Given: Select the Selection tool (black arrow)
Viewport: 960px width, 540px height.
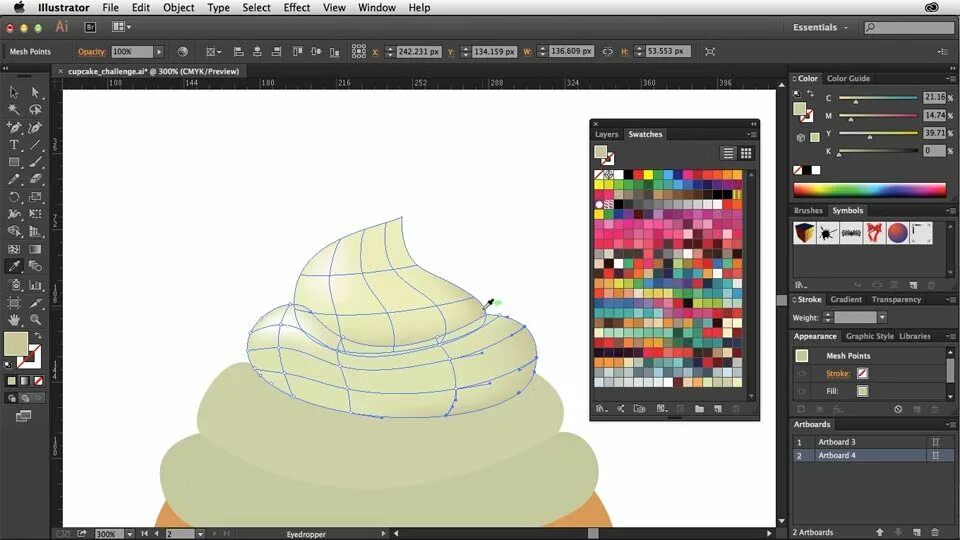Looking at the screenshot, I should [13, 92].
